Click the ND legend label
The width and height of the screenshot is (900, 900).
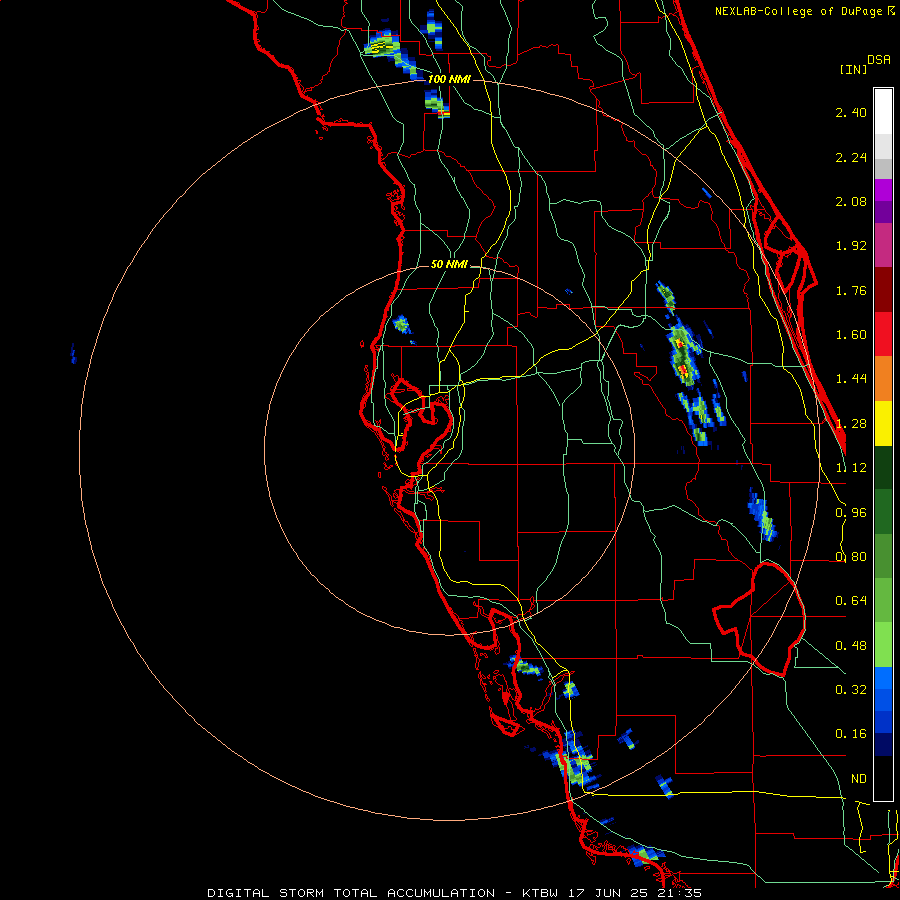(859, 779)
